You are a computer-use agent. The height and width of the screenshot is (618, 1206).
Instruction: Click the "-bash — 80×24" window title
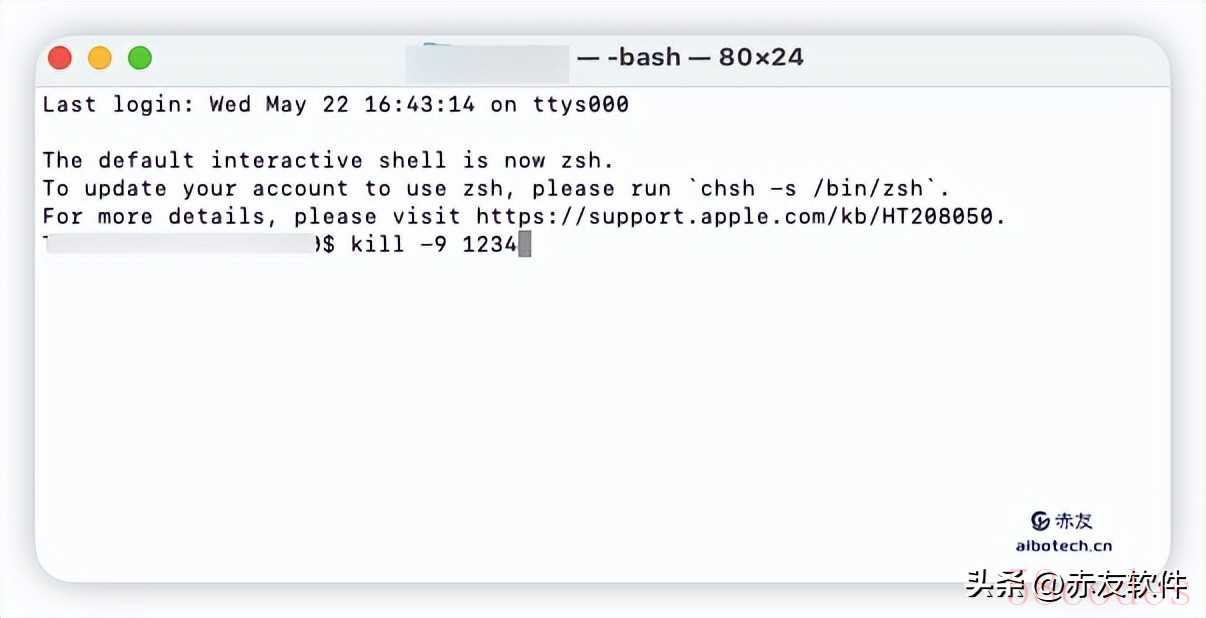690,58
